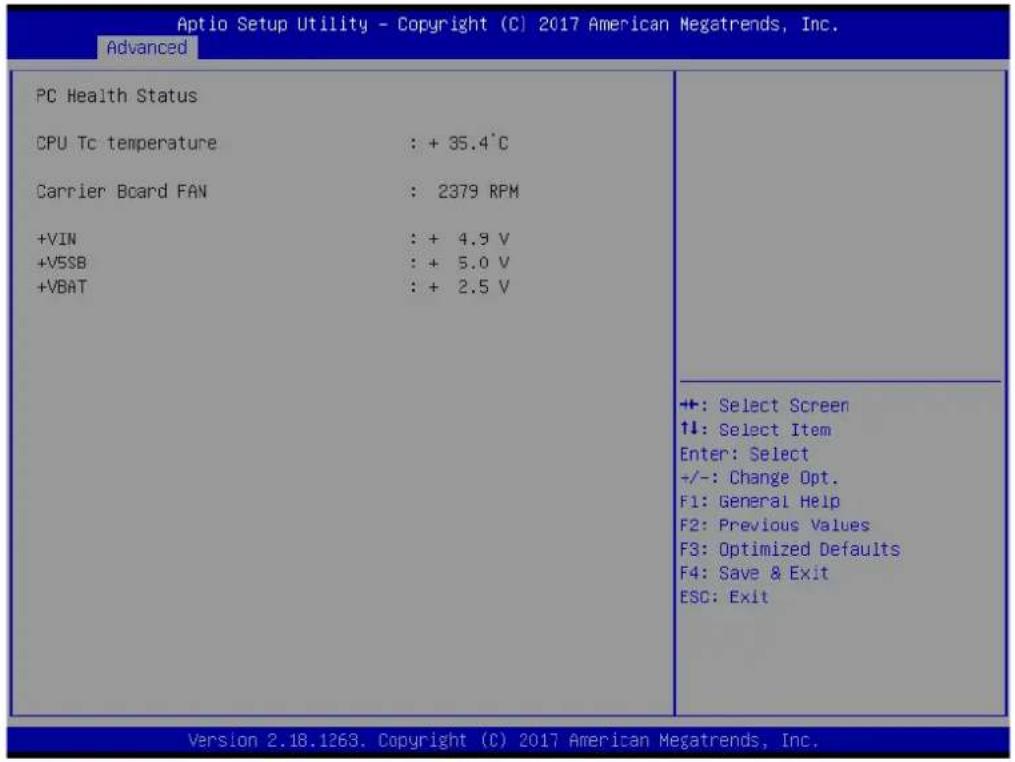This screenshot has height=762, width=1015.
Task: Click the F2: Previous Values line
Action: pos(775,525)
